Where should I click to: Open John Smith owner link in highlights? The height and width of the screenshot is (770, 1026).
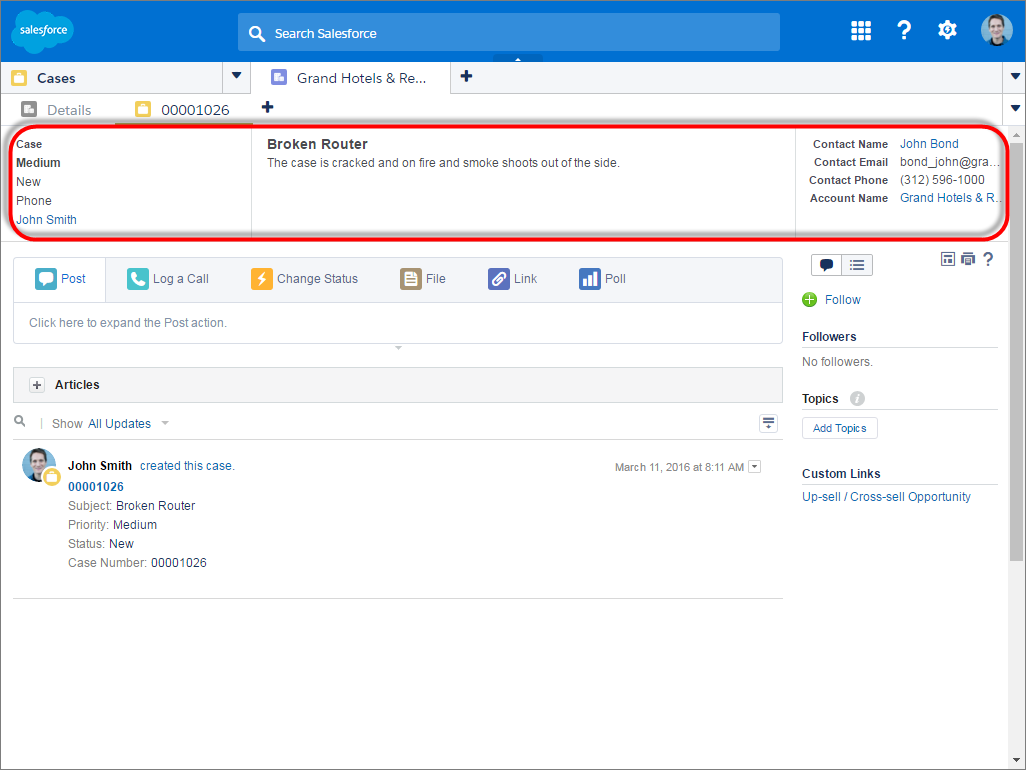46,220
